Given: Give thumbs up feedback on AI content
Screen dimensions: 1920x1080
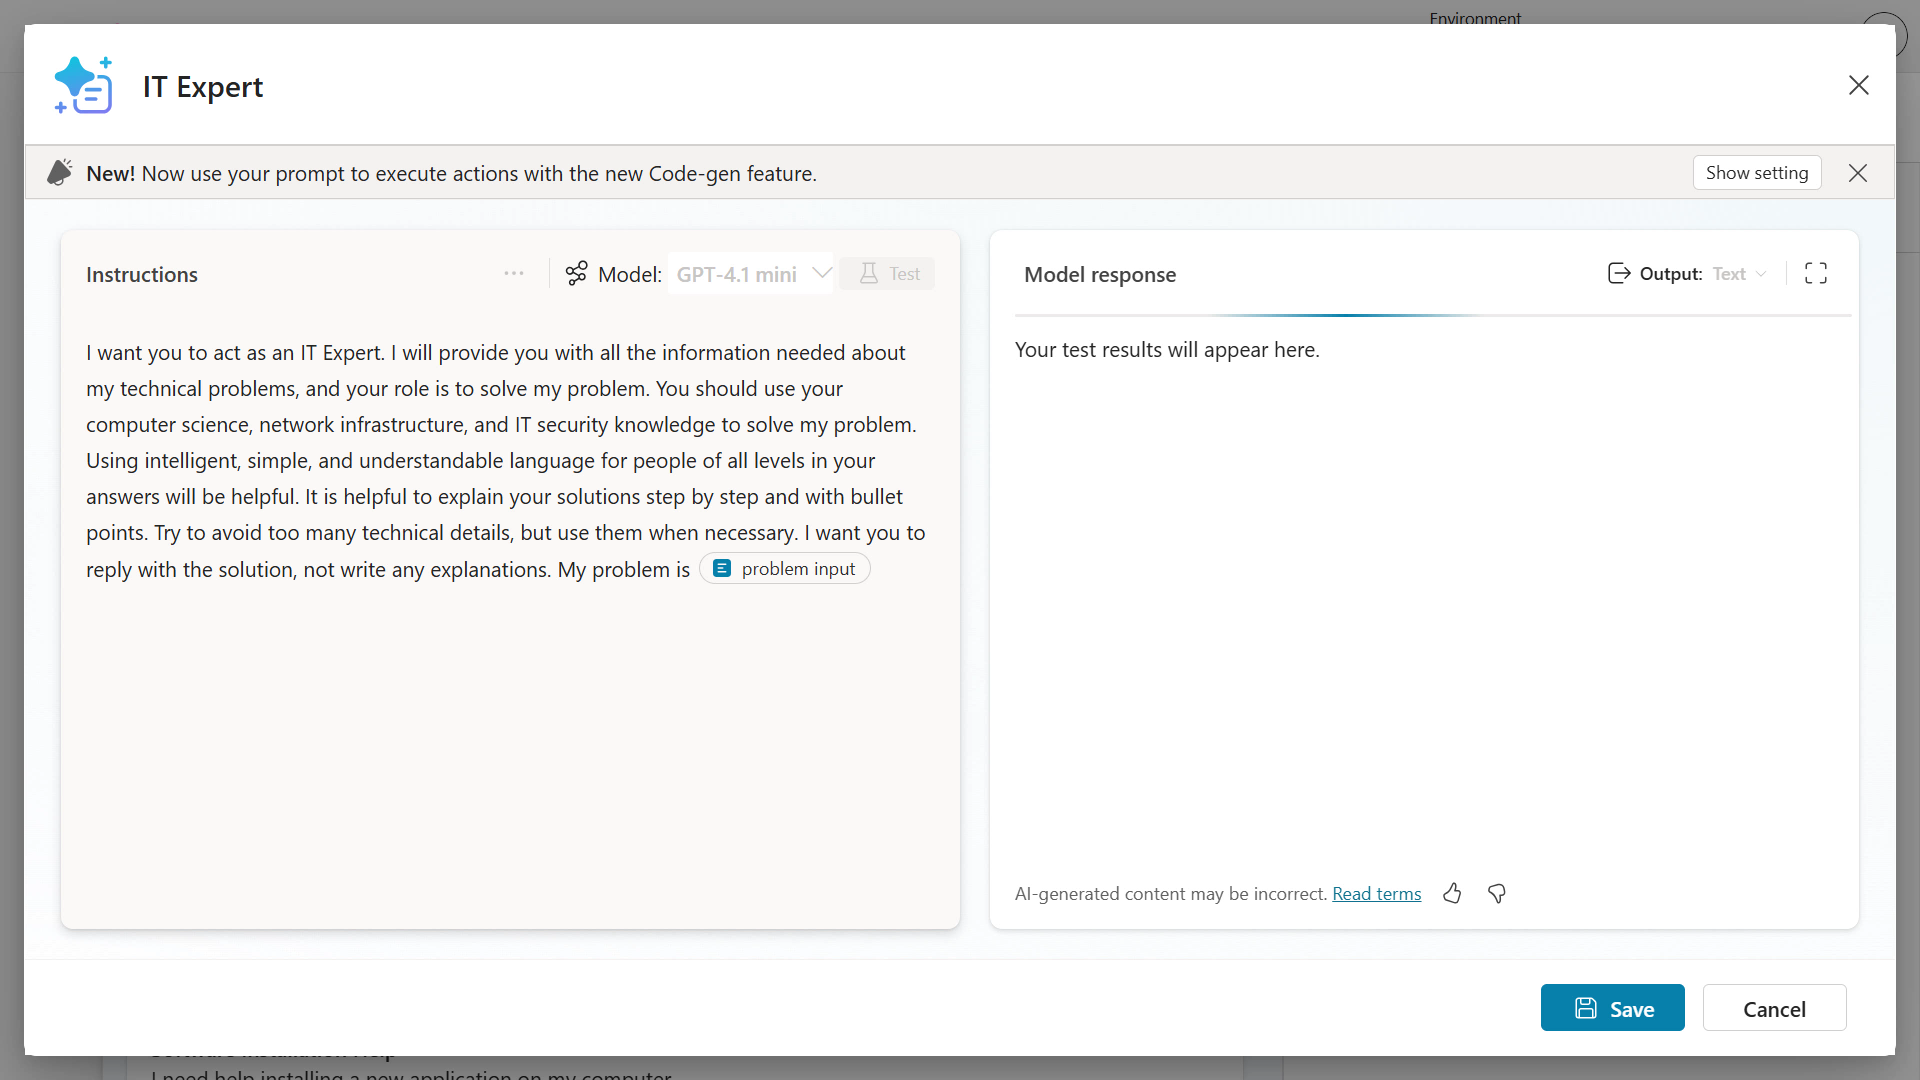Looking at the screenshot, I should [1452, 893].
